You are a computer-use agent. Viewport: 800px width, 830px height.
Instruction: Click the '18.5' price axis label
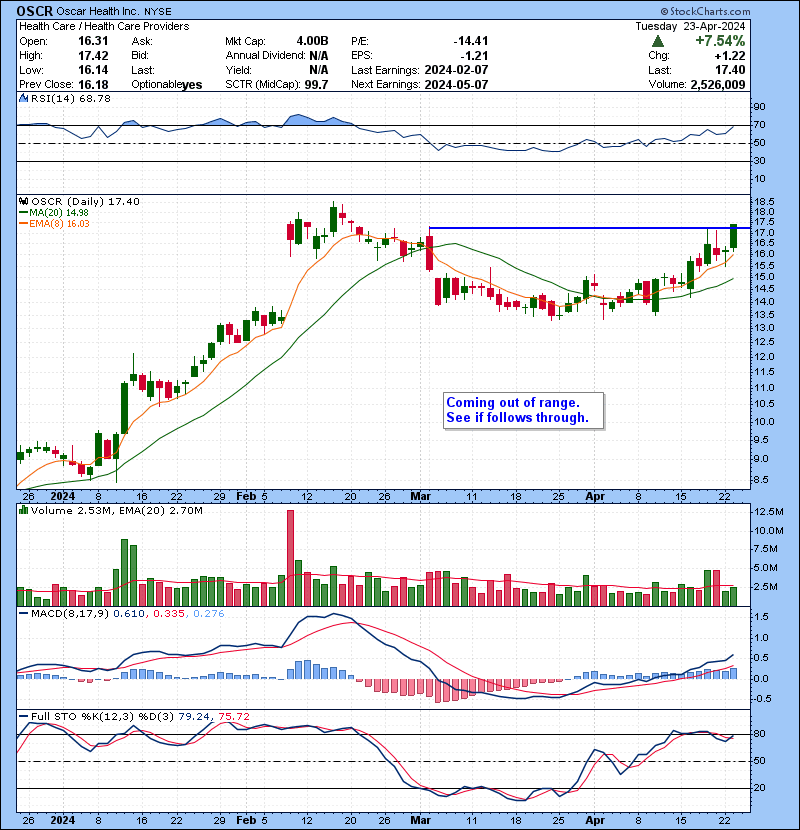[x=763, y=202]
